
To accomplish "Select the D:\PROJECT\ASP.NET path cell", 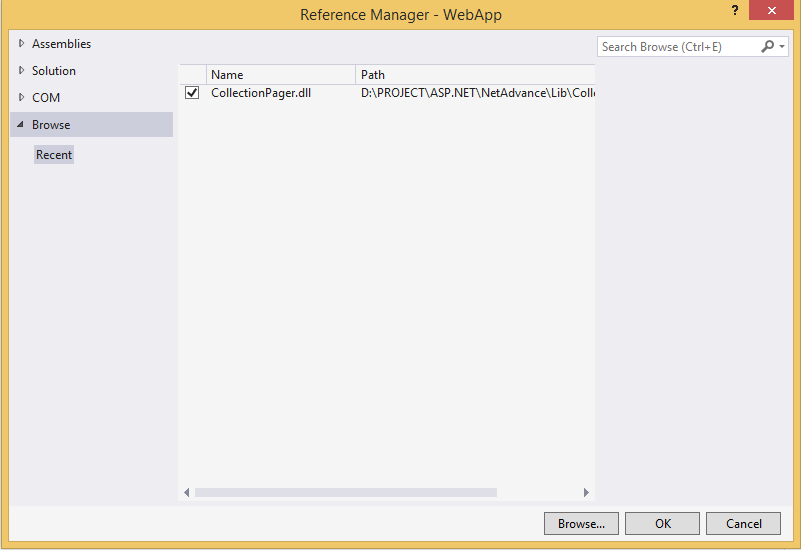I will point(478,93).
